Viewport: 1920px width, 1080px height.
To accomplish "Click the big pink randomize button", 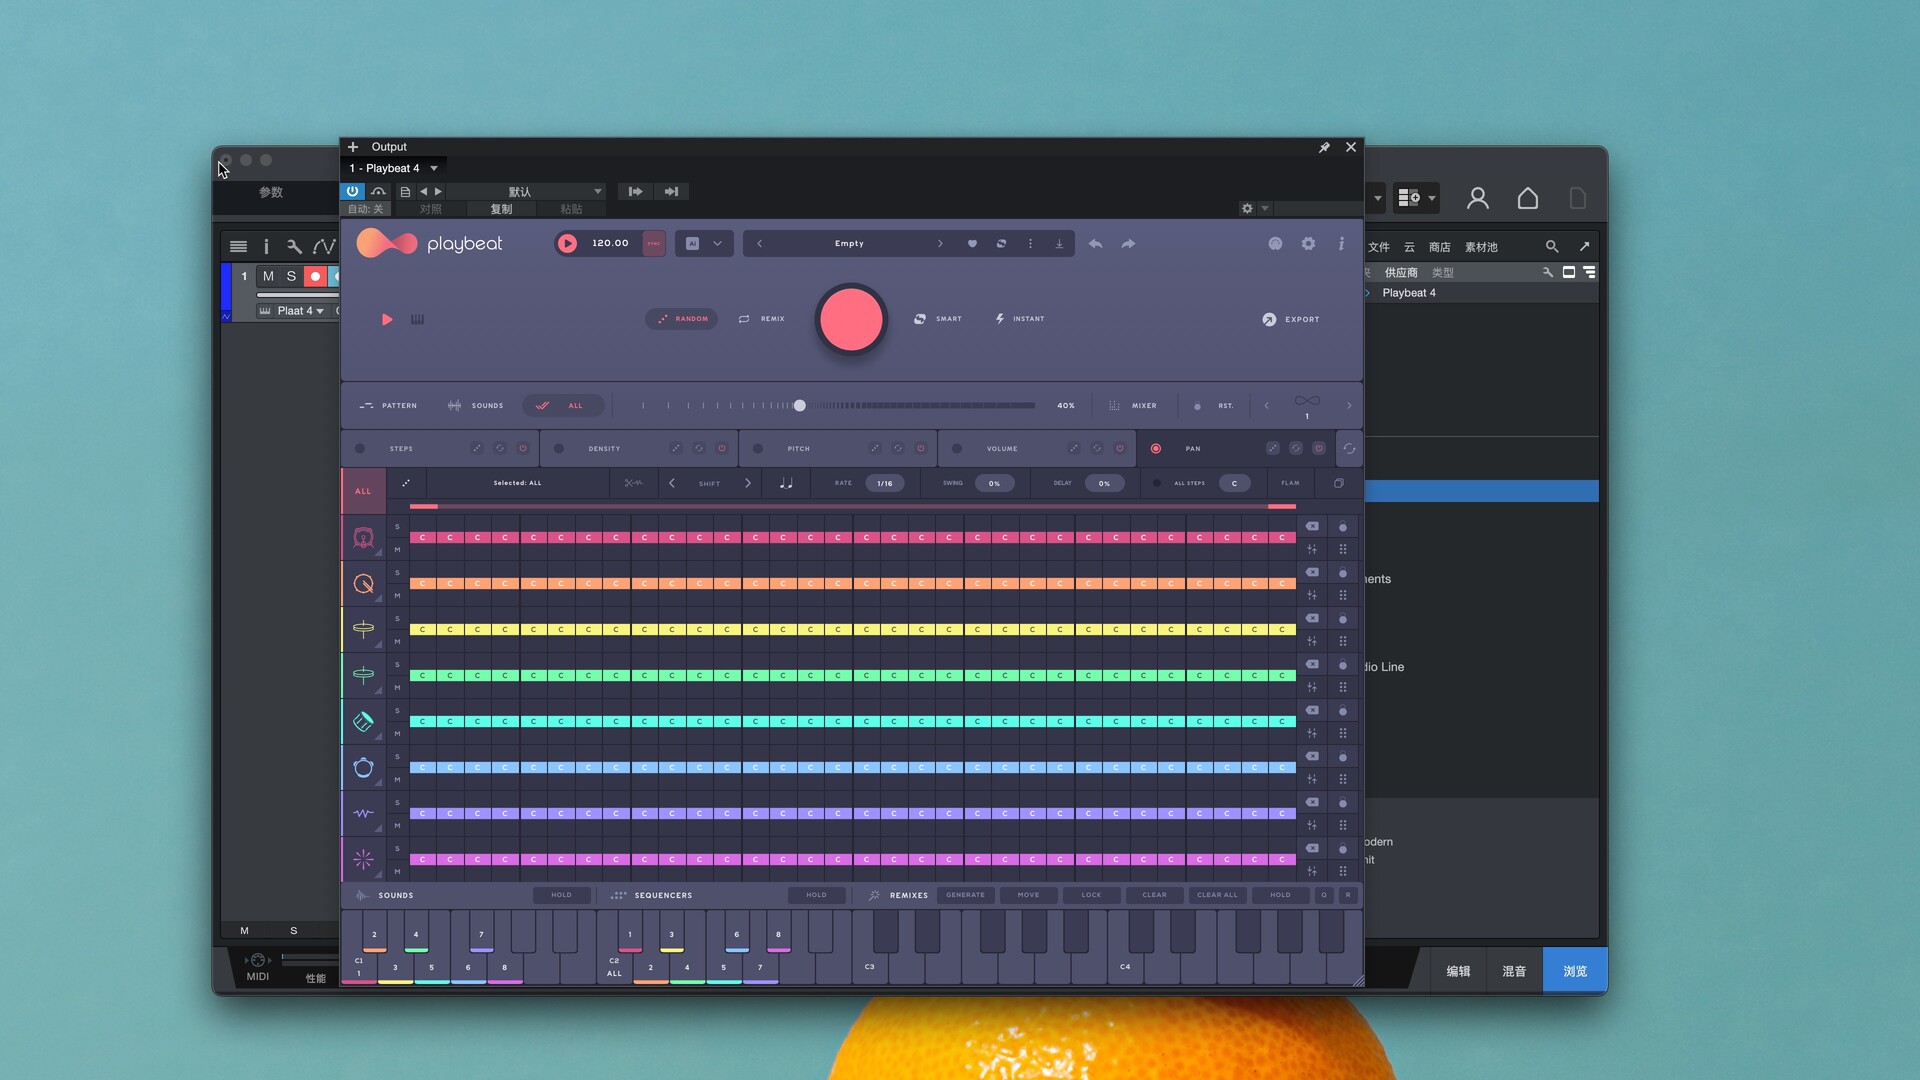I will point(851,320).
